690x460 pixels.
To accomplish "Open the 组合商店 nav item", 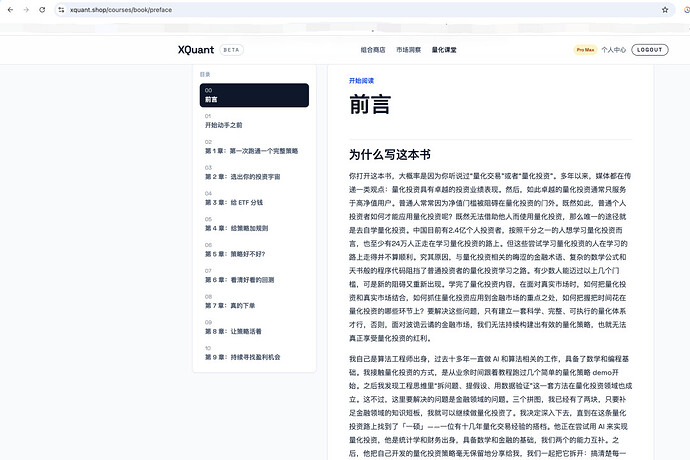I will [x=373, y=50].
